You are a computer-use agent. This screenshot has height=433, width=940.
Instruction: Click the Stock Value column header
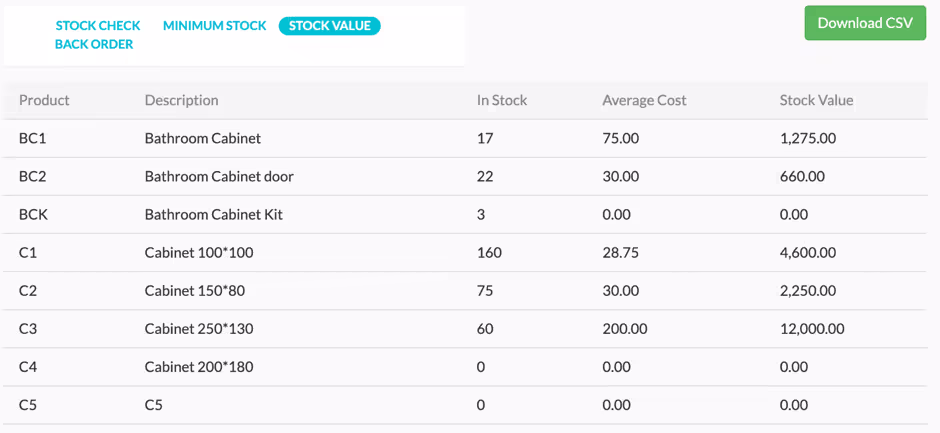pos(816,100)
